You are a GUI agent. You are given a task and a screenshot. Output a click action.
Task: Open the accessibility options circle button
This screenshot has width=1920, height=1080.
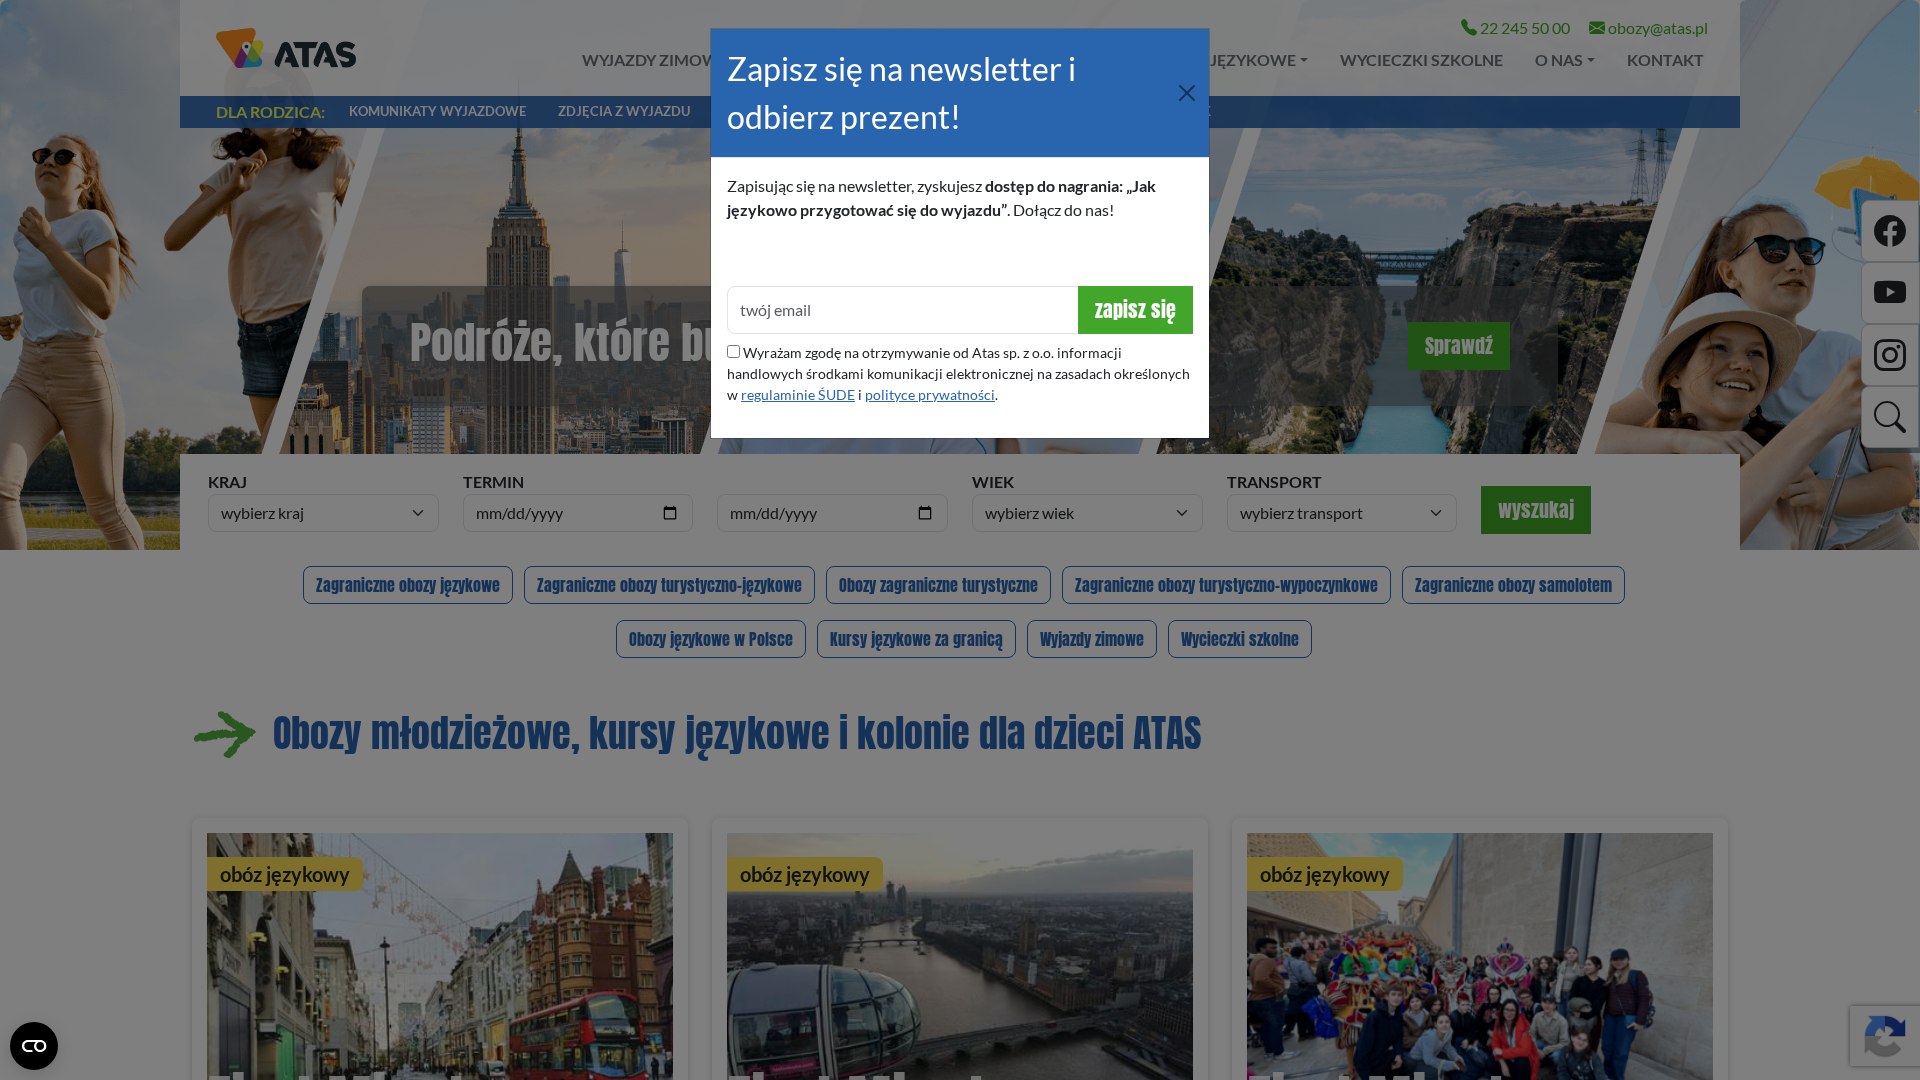[x=34, y=1046]
